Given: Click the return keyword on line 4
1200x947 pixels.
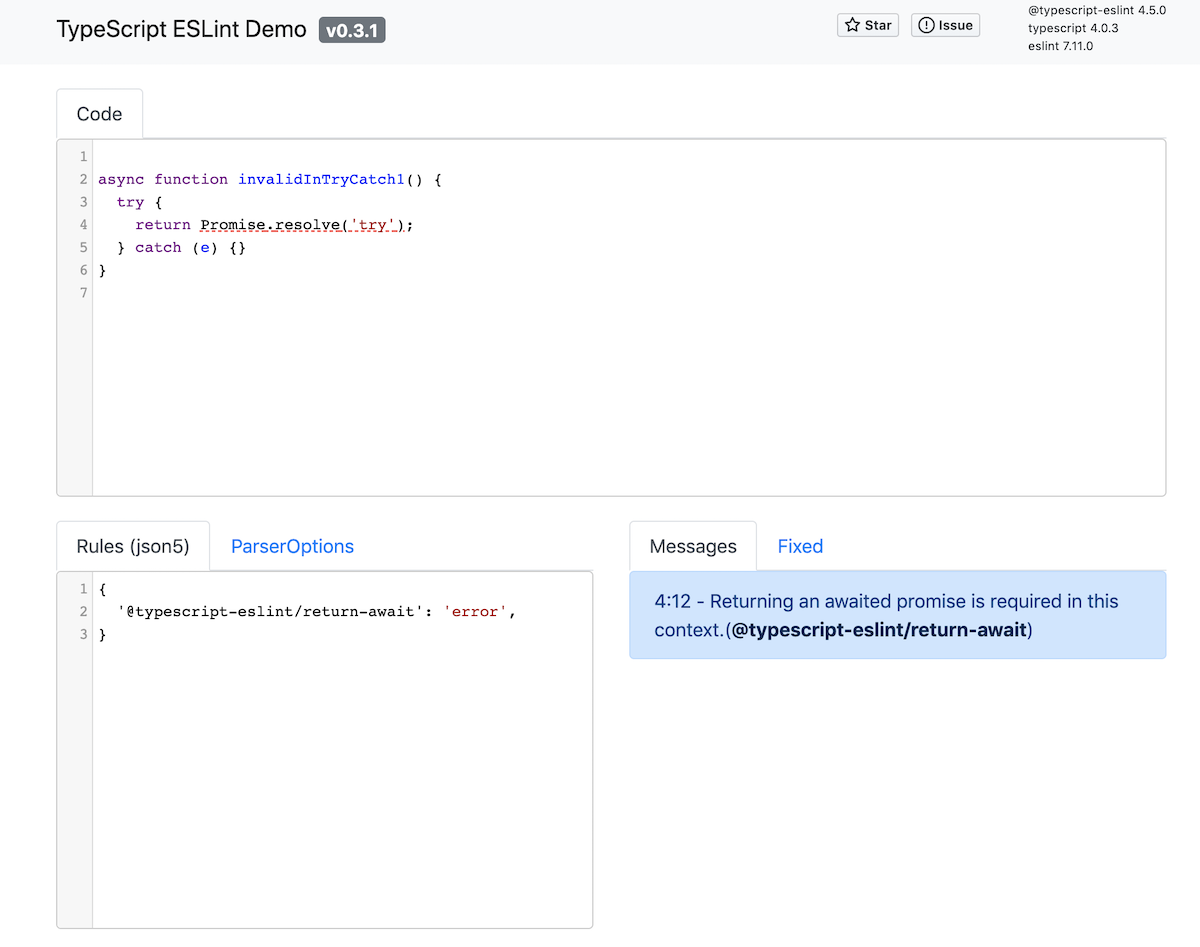Looking at the screenshot, I should coord(163,225).
